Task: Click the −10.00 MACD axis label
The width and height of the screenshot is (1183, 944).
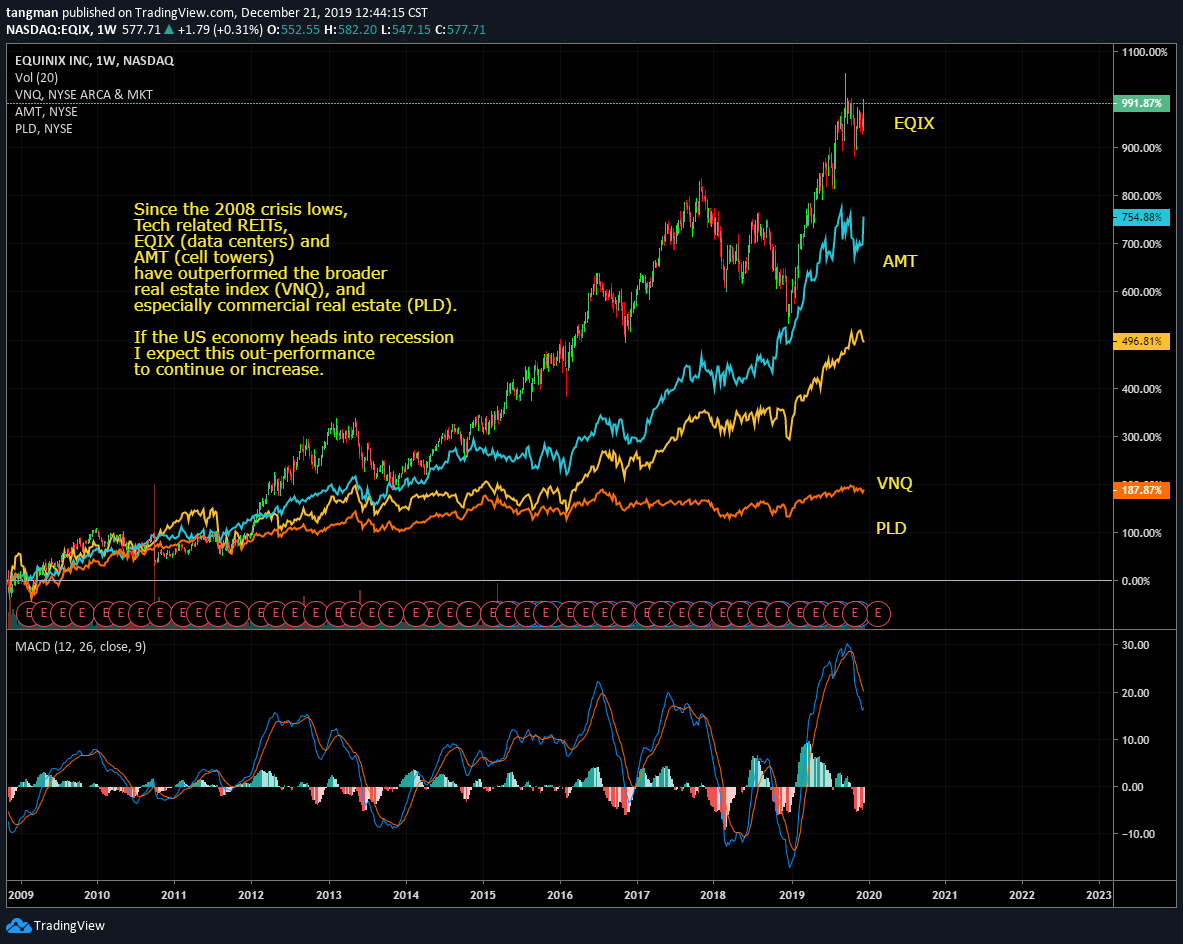Action: click(x=1137, y=834)
